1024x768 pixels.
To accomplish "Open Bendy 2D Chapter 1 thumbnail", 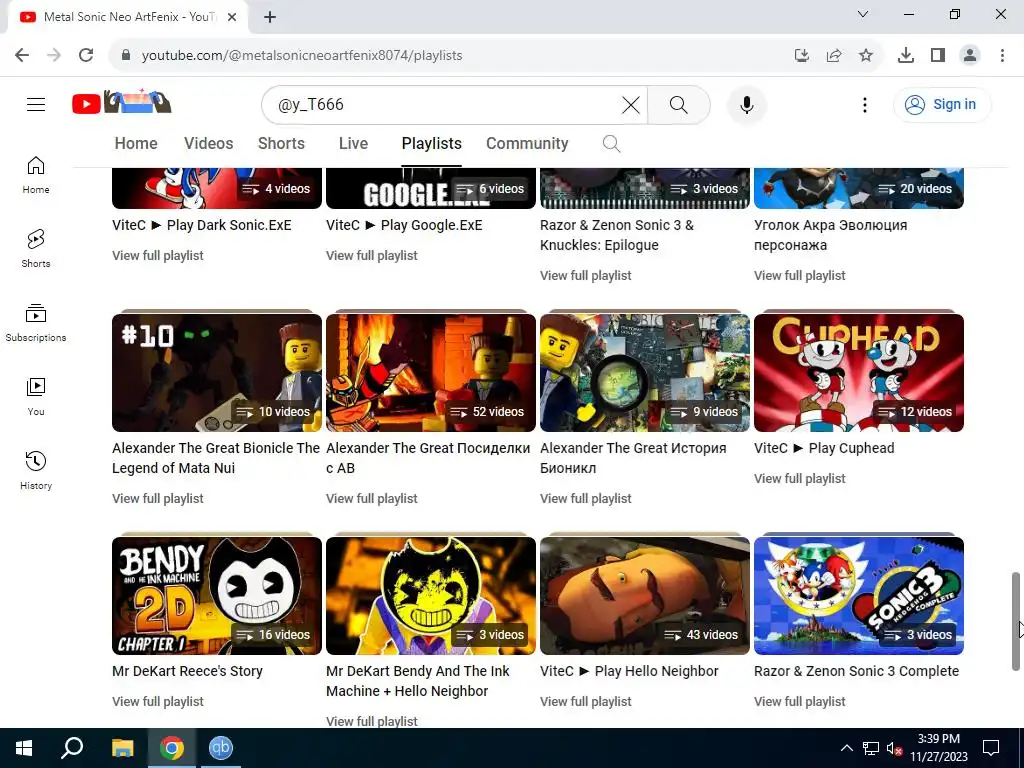I will [217, 596].
